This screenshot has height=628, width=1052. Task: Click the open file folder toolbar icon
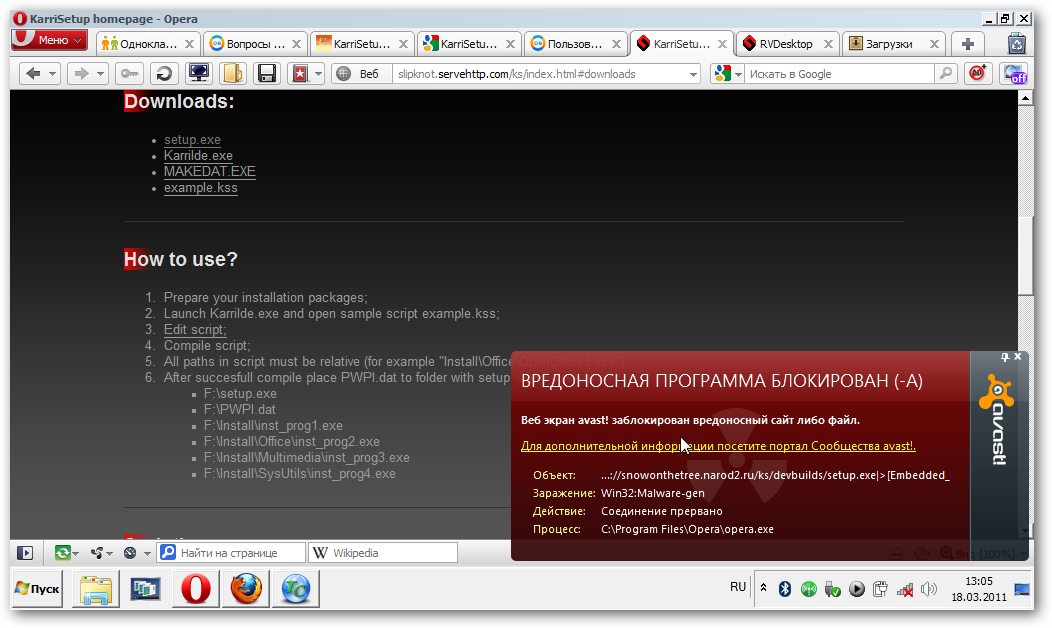click(233, 73)
